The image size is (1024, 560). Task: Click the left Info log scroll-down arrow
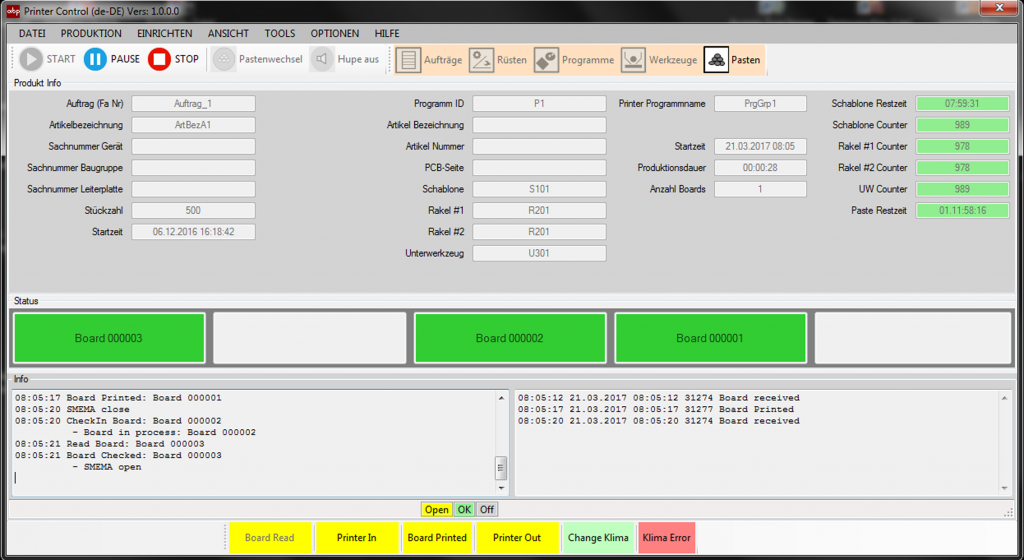[501, 488]
